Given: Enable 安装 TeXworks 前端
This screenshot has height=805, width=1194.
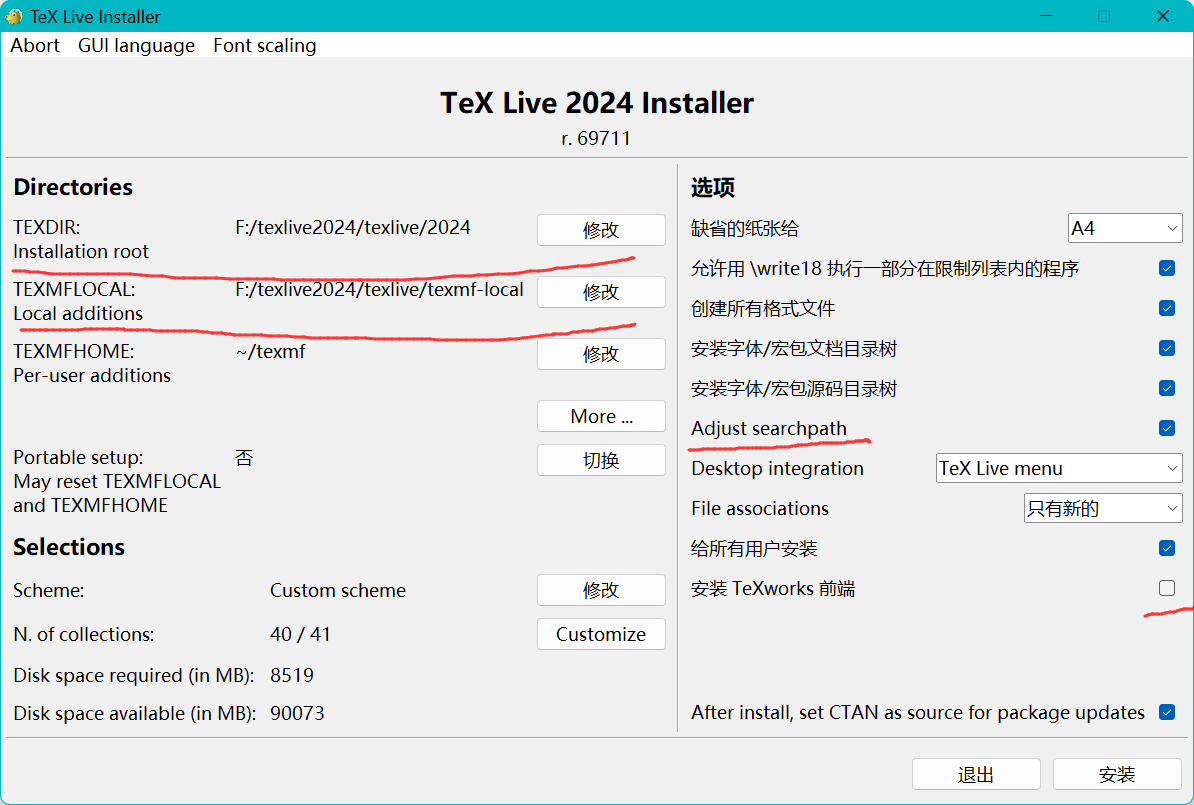Looking at the screenshot, I should tap(1166, 588).
